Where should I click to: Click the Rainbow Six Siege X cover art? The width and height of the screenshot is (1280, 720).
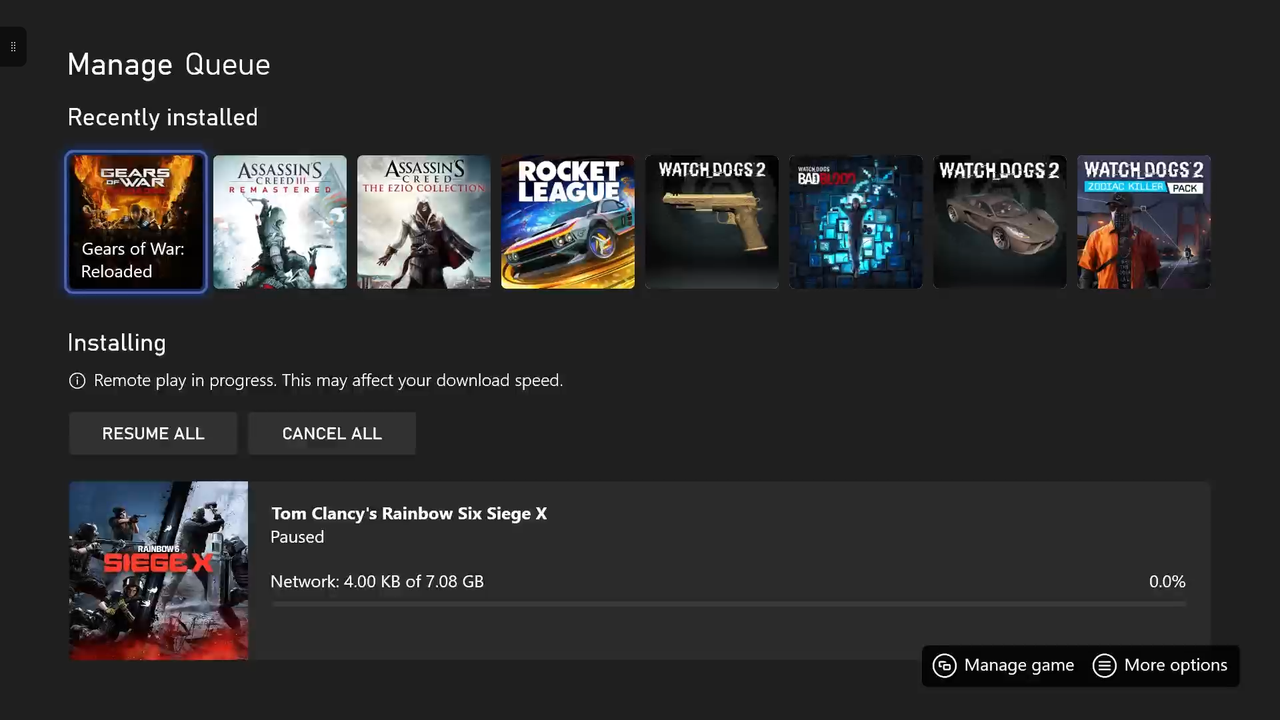(159, 571)
